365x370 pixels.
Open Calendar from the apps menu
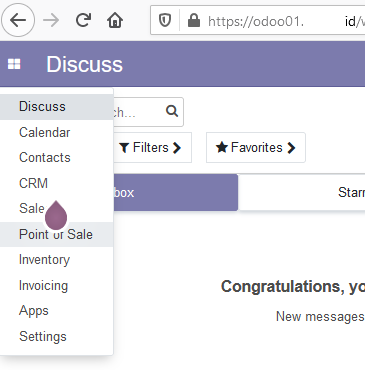point(57,132)
